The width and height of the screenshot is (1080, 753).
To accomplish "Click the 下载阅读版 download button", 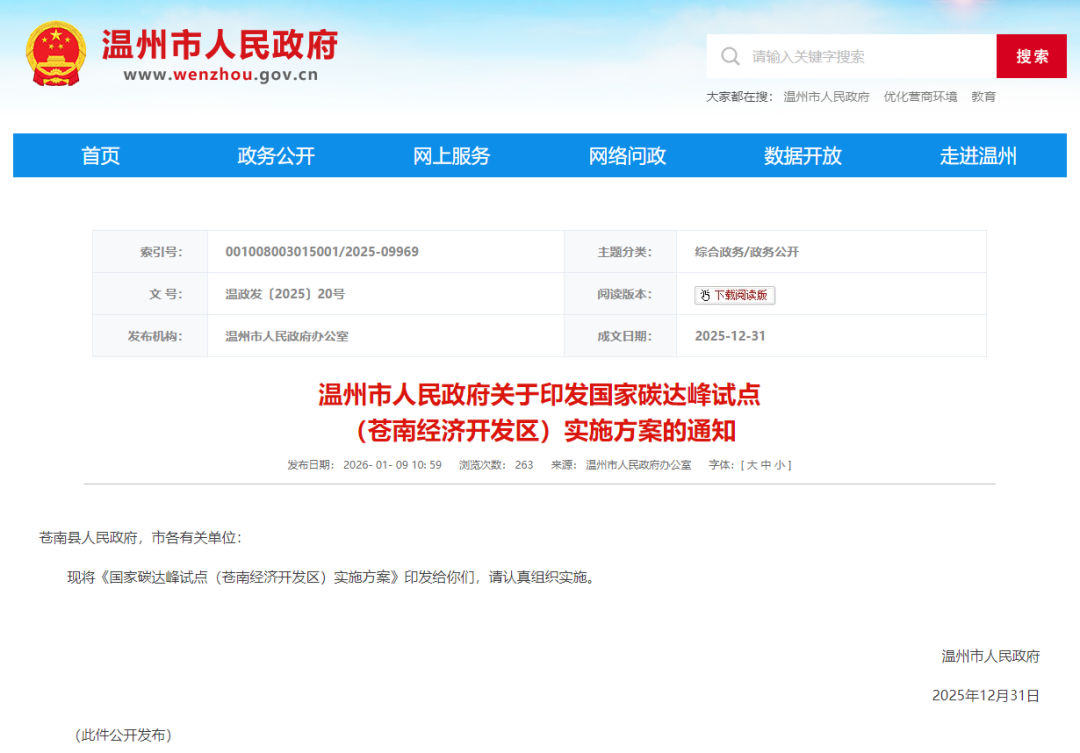I will point(735,295).
